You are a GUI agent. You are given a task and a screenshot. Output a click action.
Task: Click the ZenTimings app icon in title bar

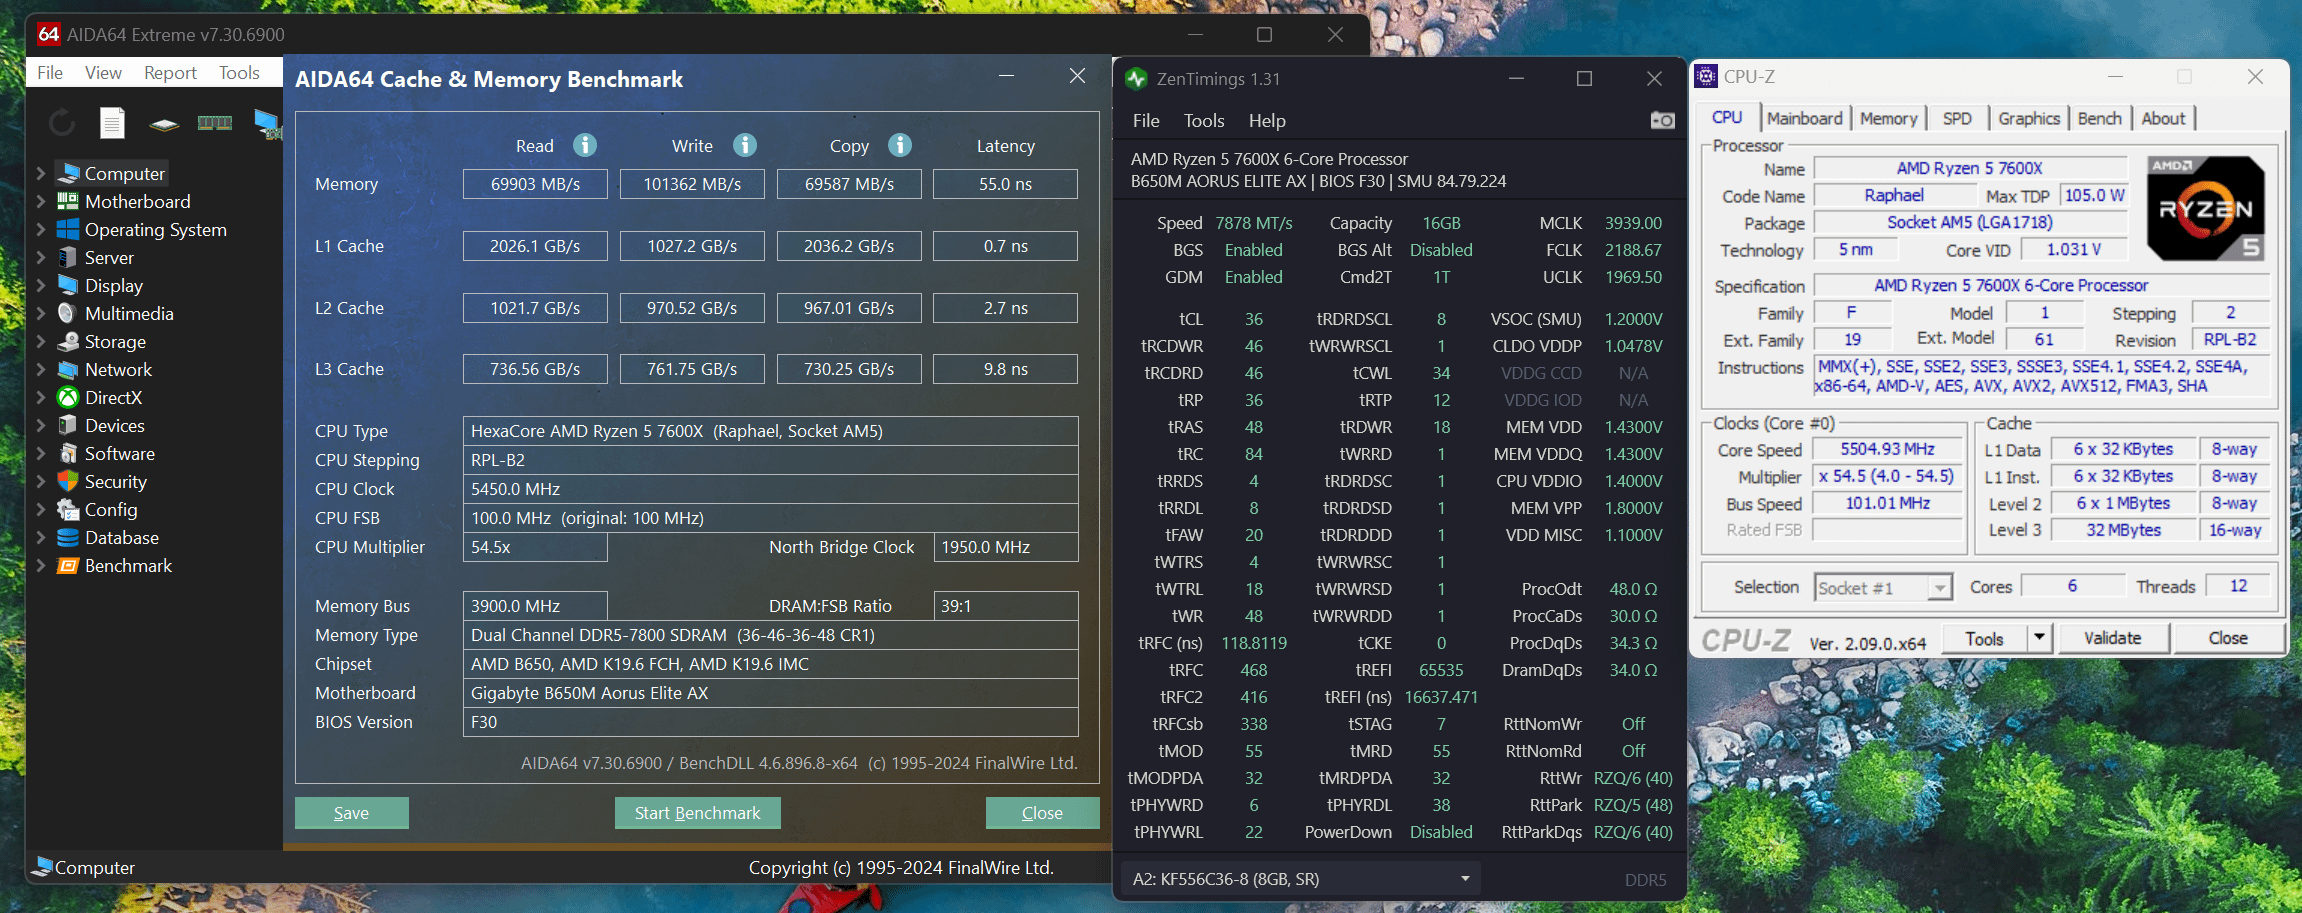[1136, 79]
